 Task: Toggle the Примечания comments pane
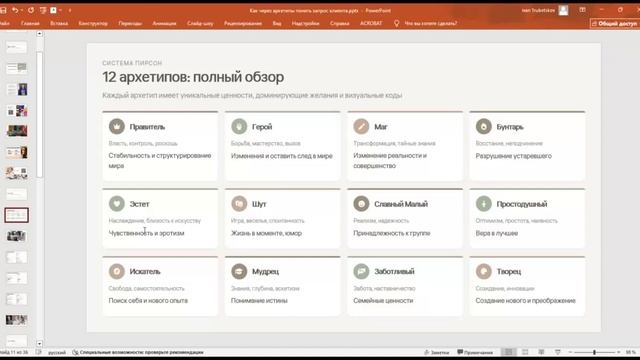coord(475,352)
